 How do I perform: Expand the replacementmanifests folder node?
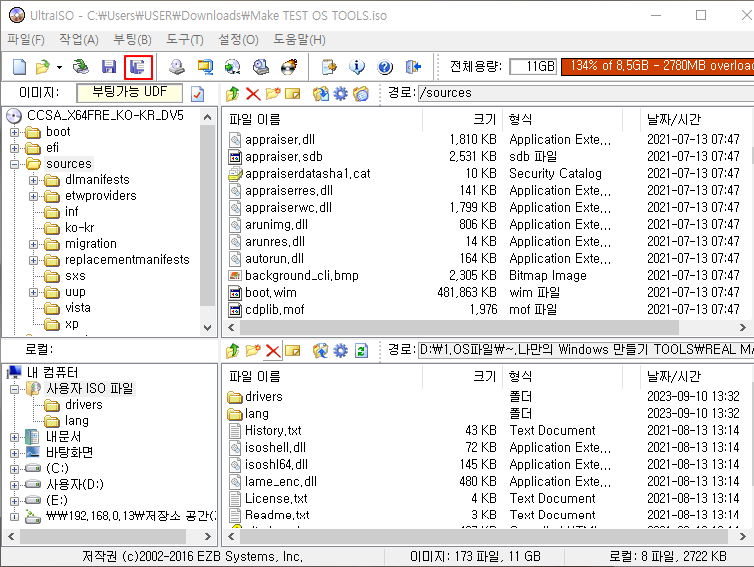click(x=33, y=260)
